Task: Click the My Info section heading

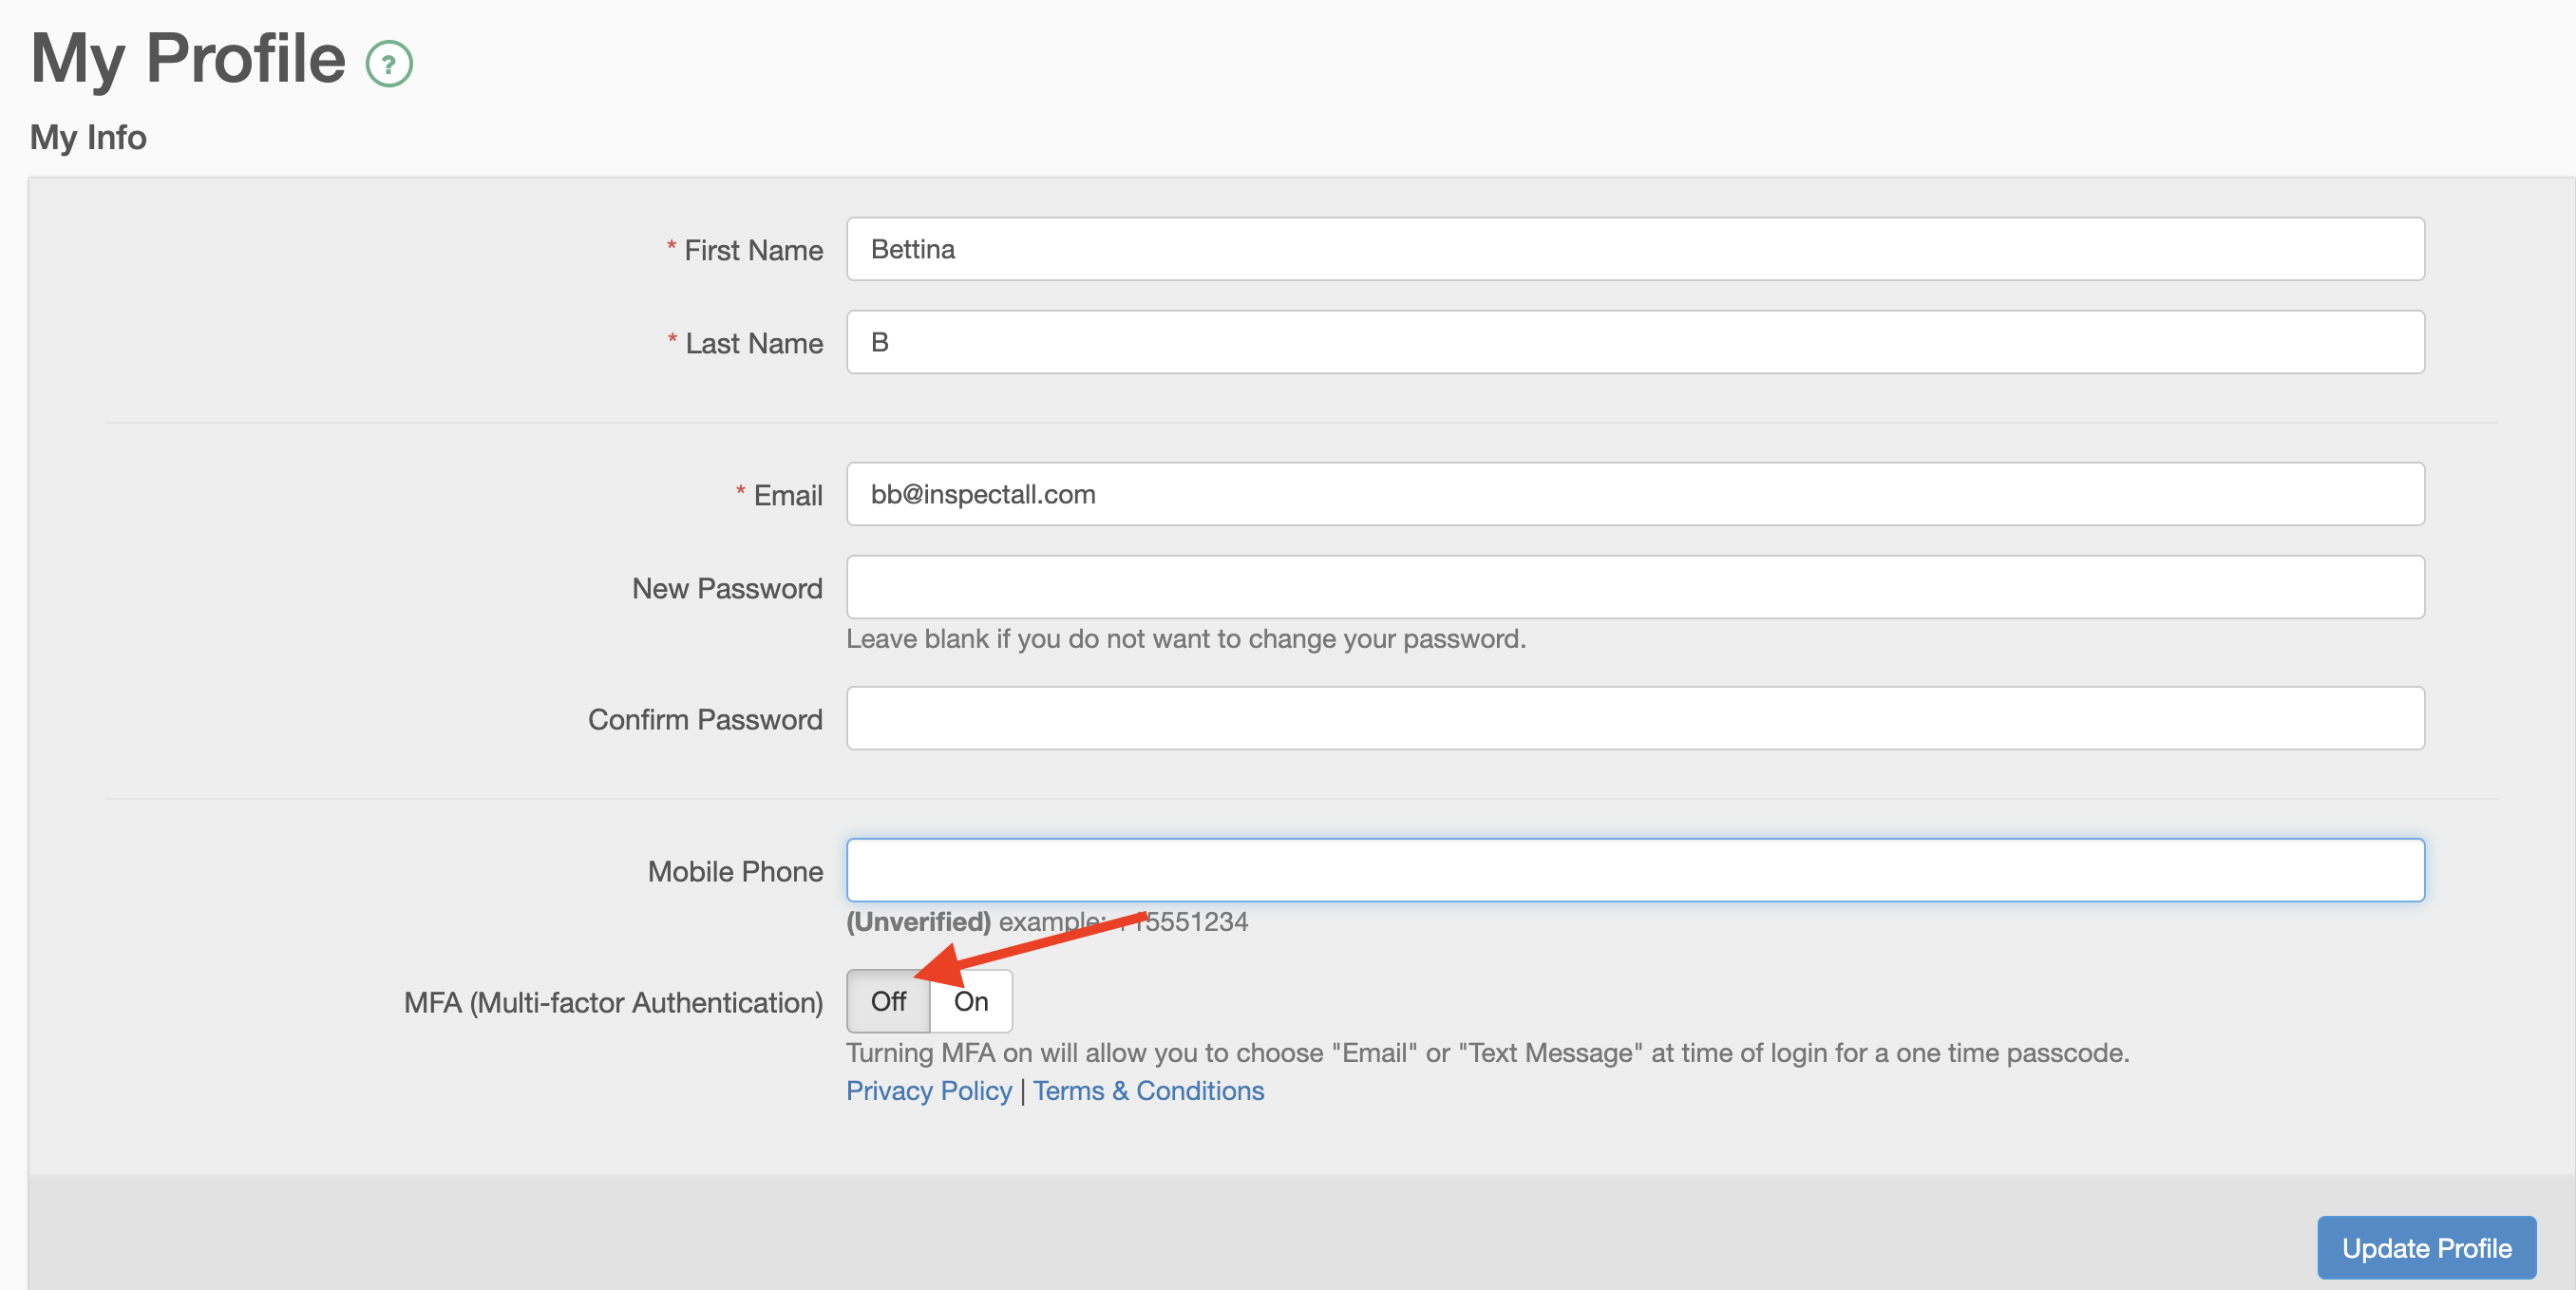Action: [x=88, y=137]
